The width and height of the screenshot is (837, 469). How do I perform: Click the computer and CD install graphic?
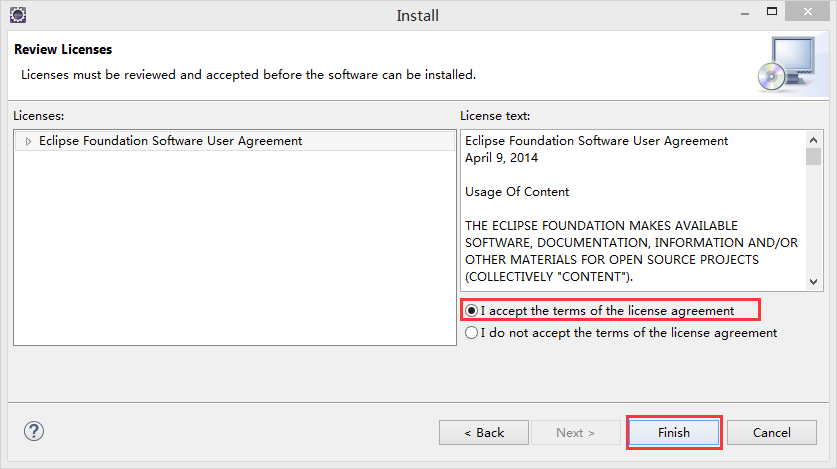(x=786, y=64)
